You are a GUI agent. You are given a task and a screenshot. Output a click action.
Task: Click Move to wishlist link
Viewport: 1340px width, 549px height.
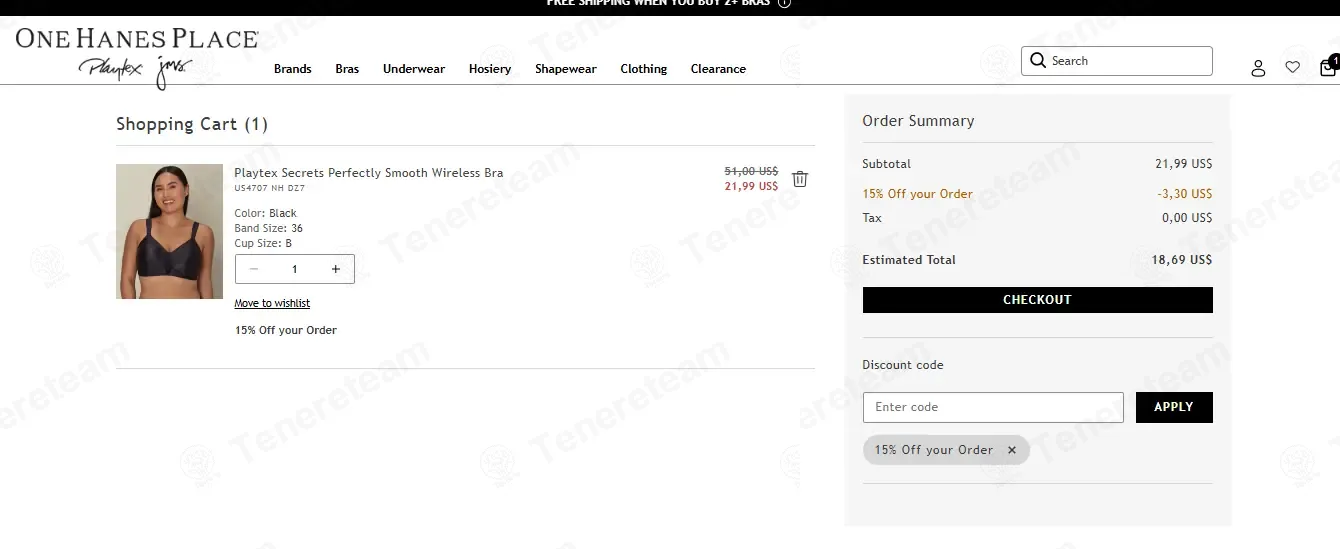tap(272, 303)
